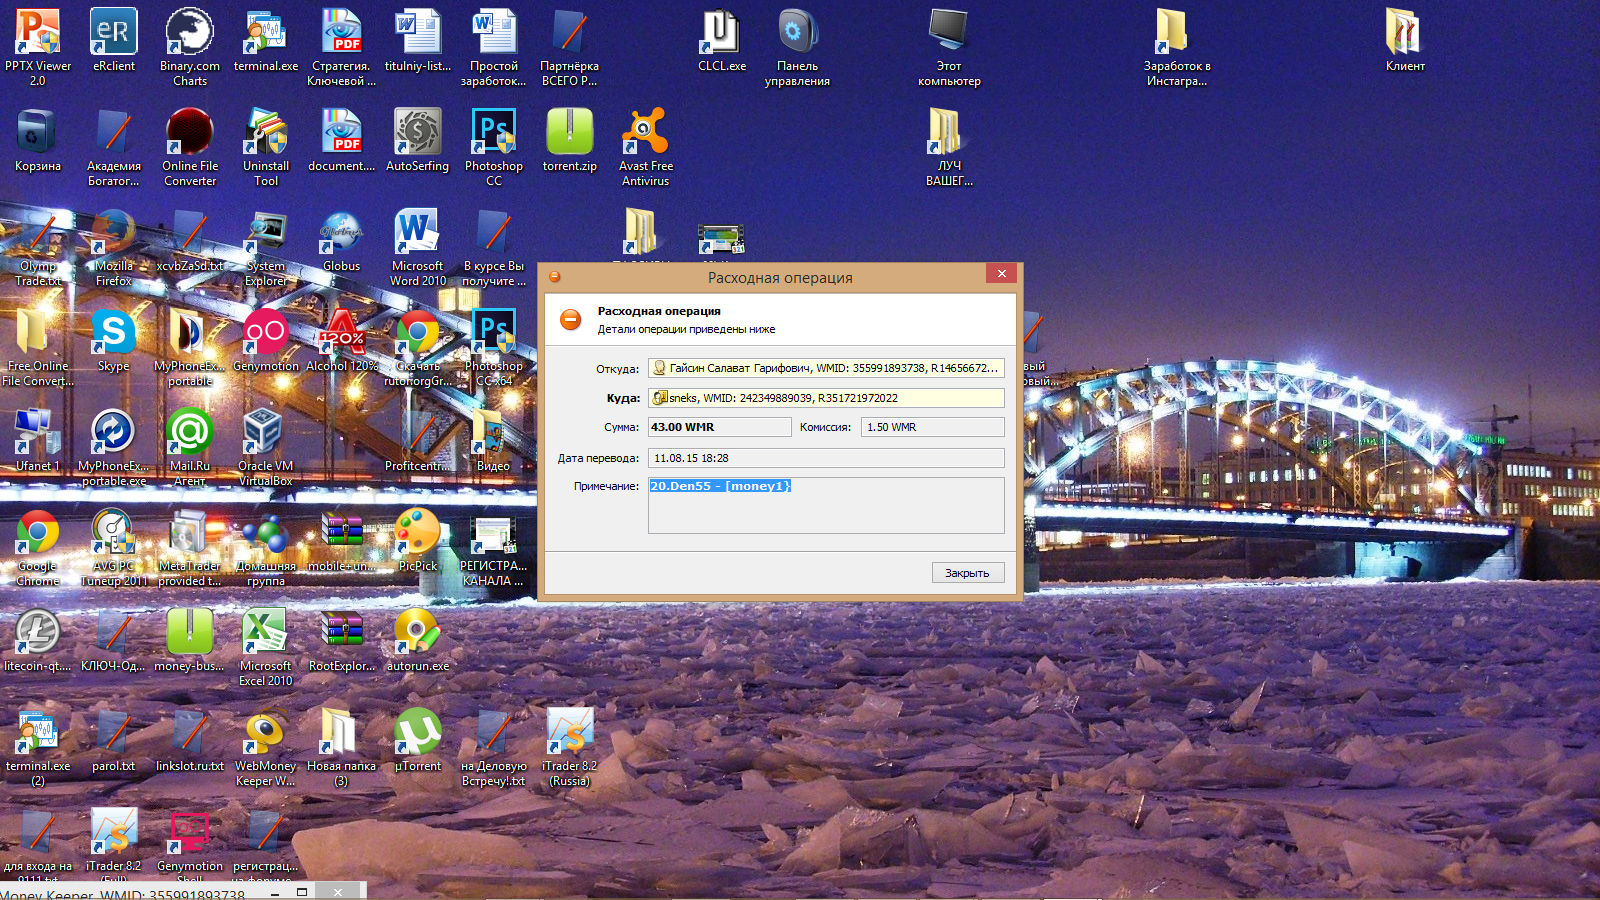The image size is (1600, 900).
Task: Open the Google Chrome desktop shortcut
Action: coord(38,546)
